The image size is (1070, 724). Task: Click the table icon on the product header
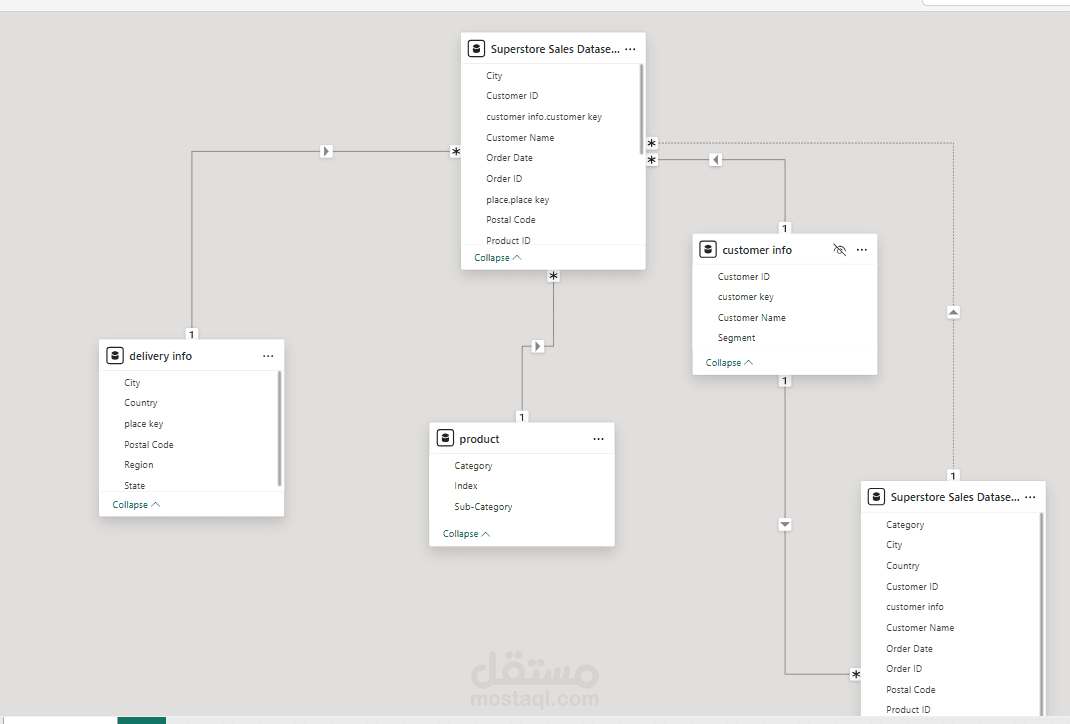pos(445,438)
